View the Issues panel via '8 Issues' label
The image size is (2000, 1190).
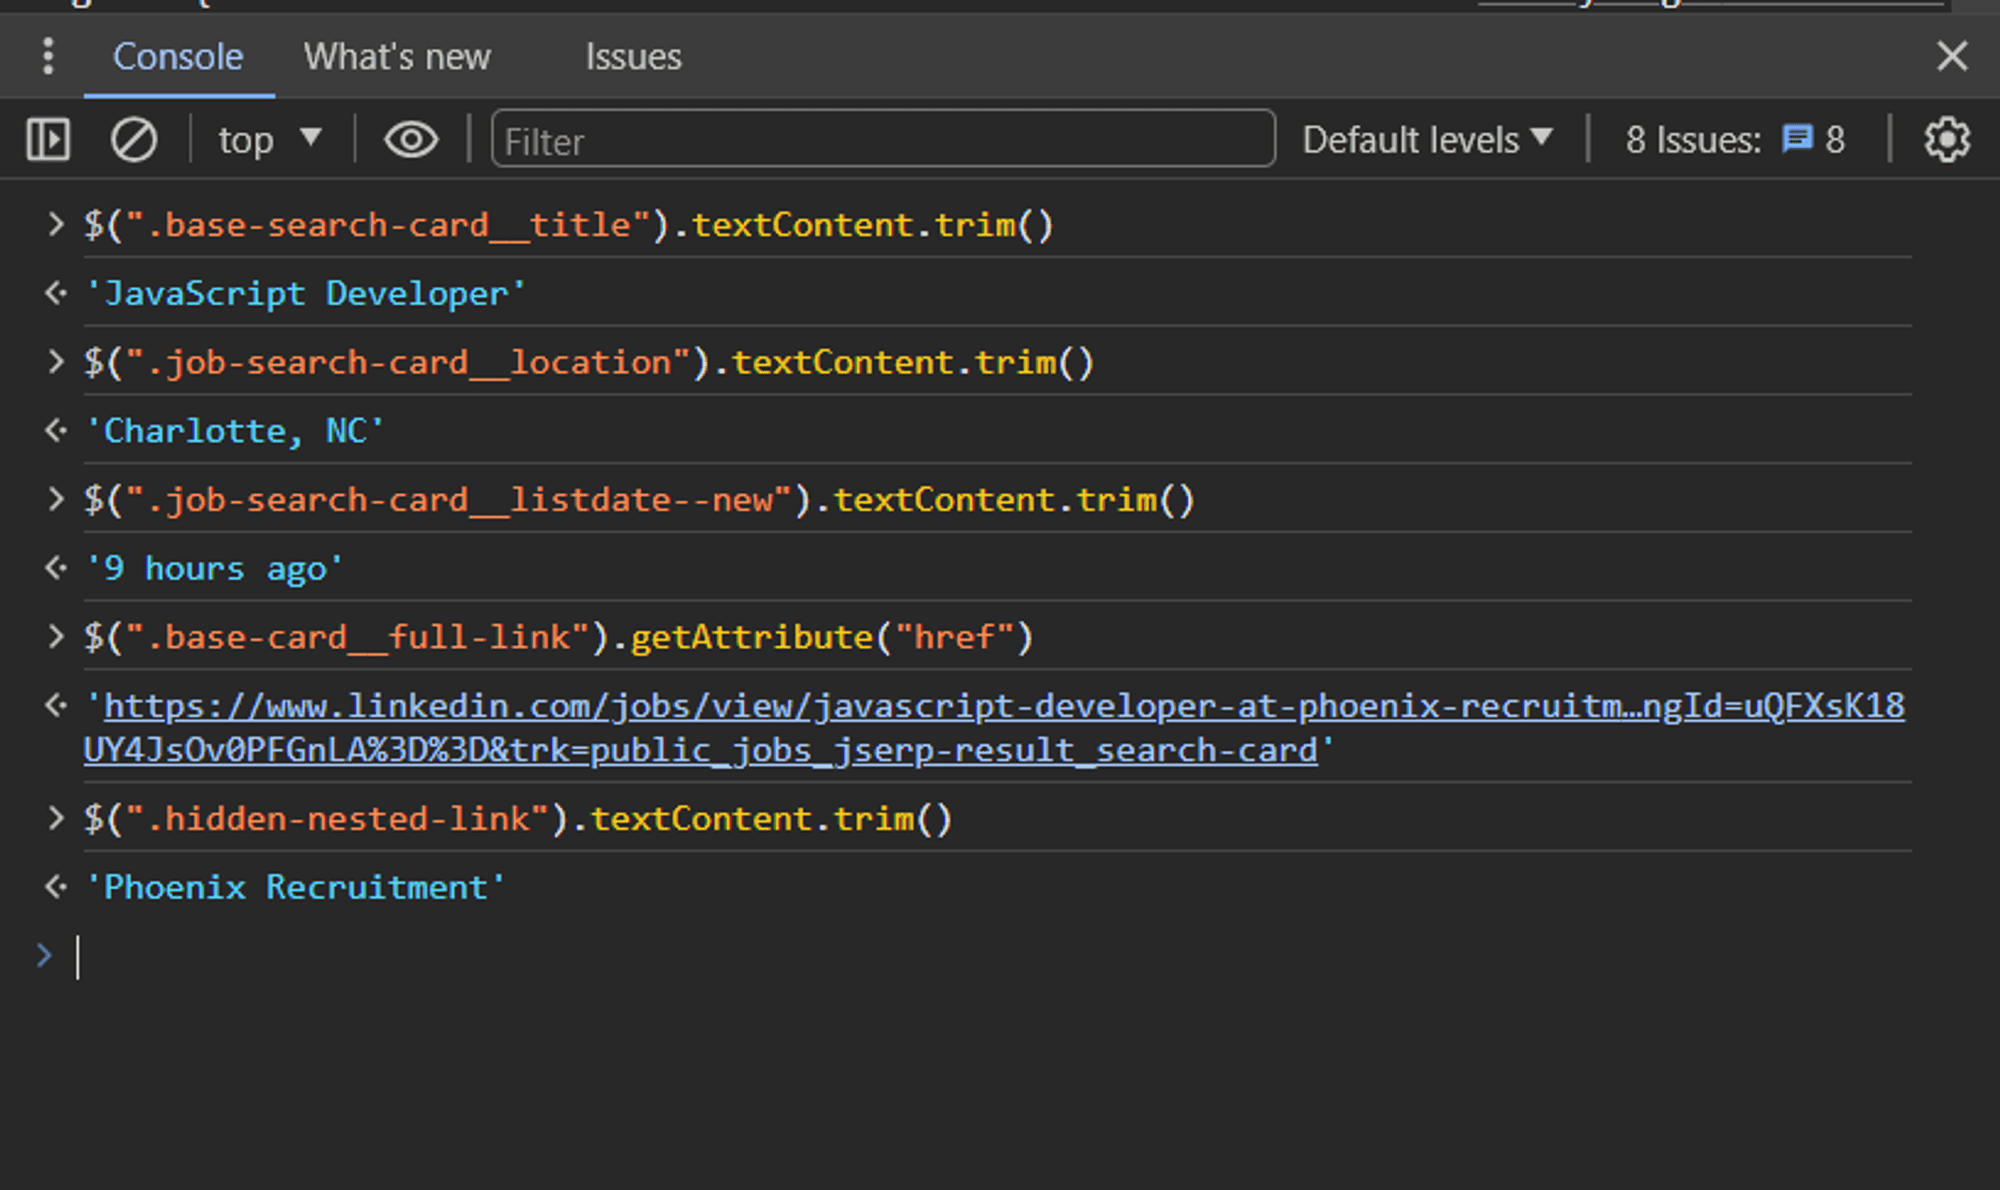click(x=1692, y=139)
